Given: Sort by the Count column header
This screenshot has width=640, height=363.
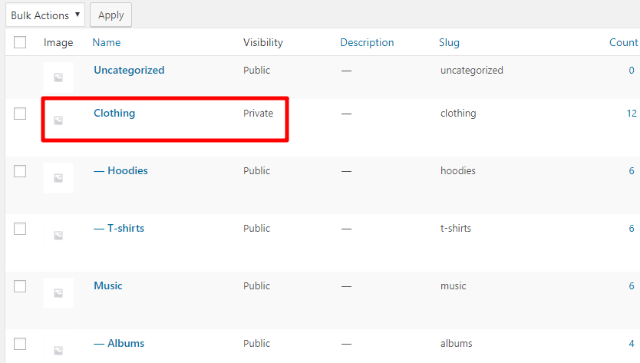Looking at the screenshot, I should (623, 42).
